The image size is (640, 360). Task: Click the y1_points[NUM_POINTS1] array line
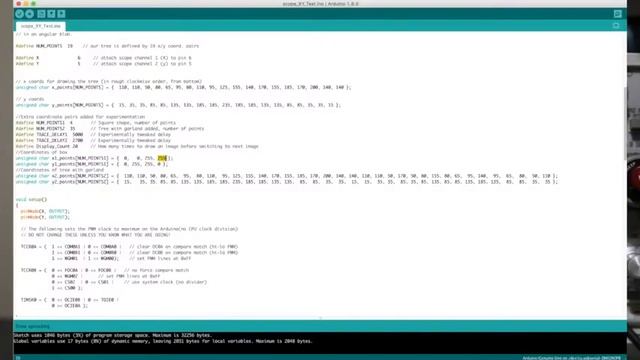coord(92,164)
